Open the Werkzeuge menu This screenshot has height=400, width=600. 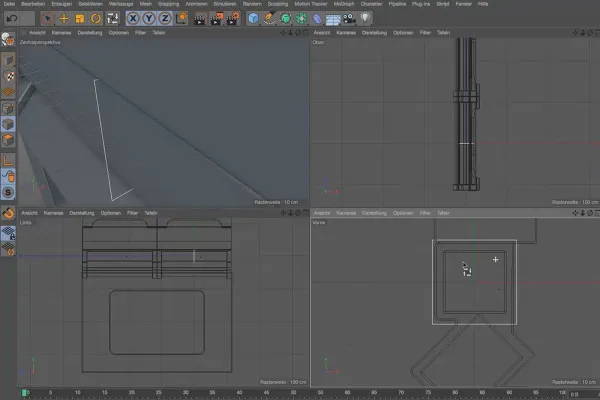click(x=121, y=4)
